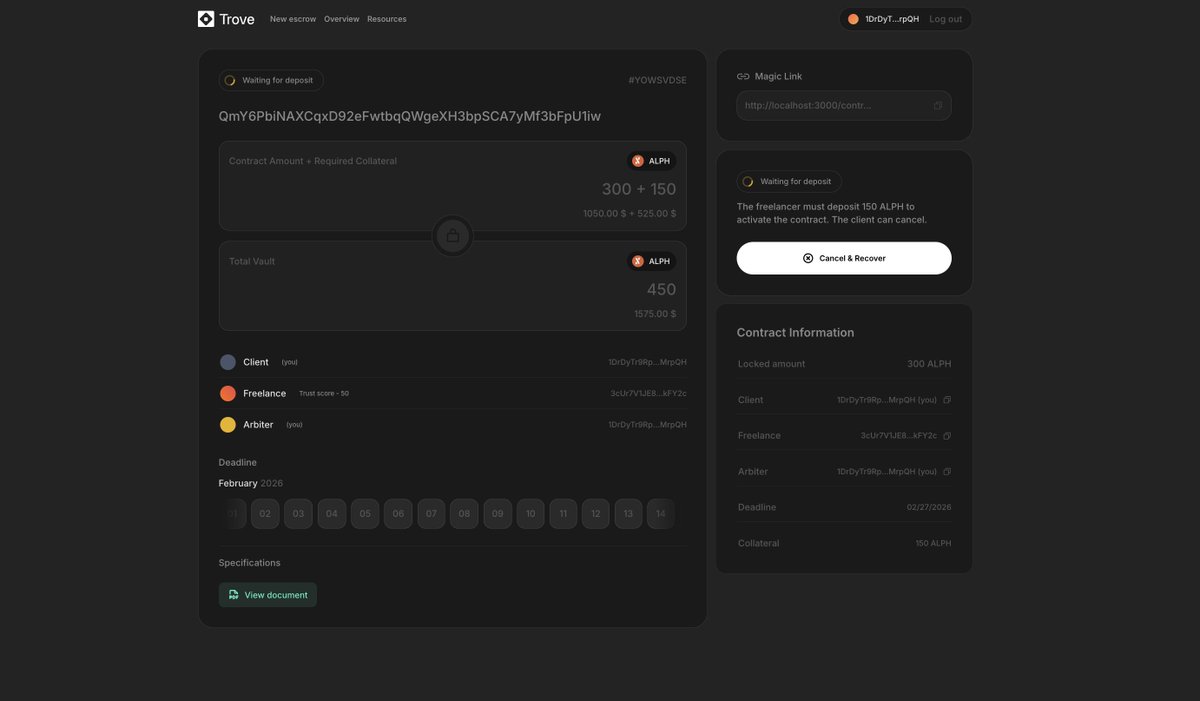Click the Deadline value 02/27/2026
The width and height of the screenshot is (1200, 701).
click(929, 507)
